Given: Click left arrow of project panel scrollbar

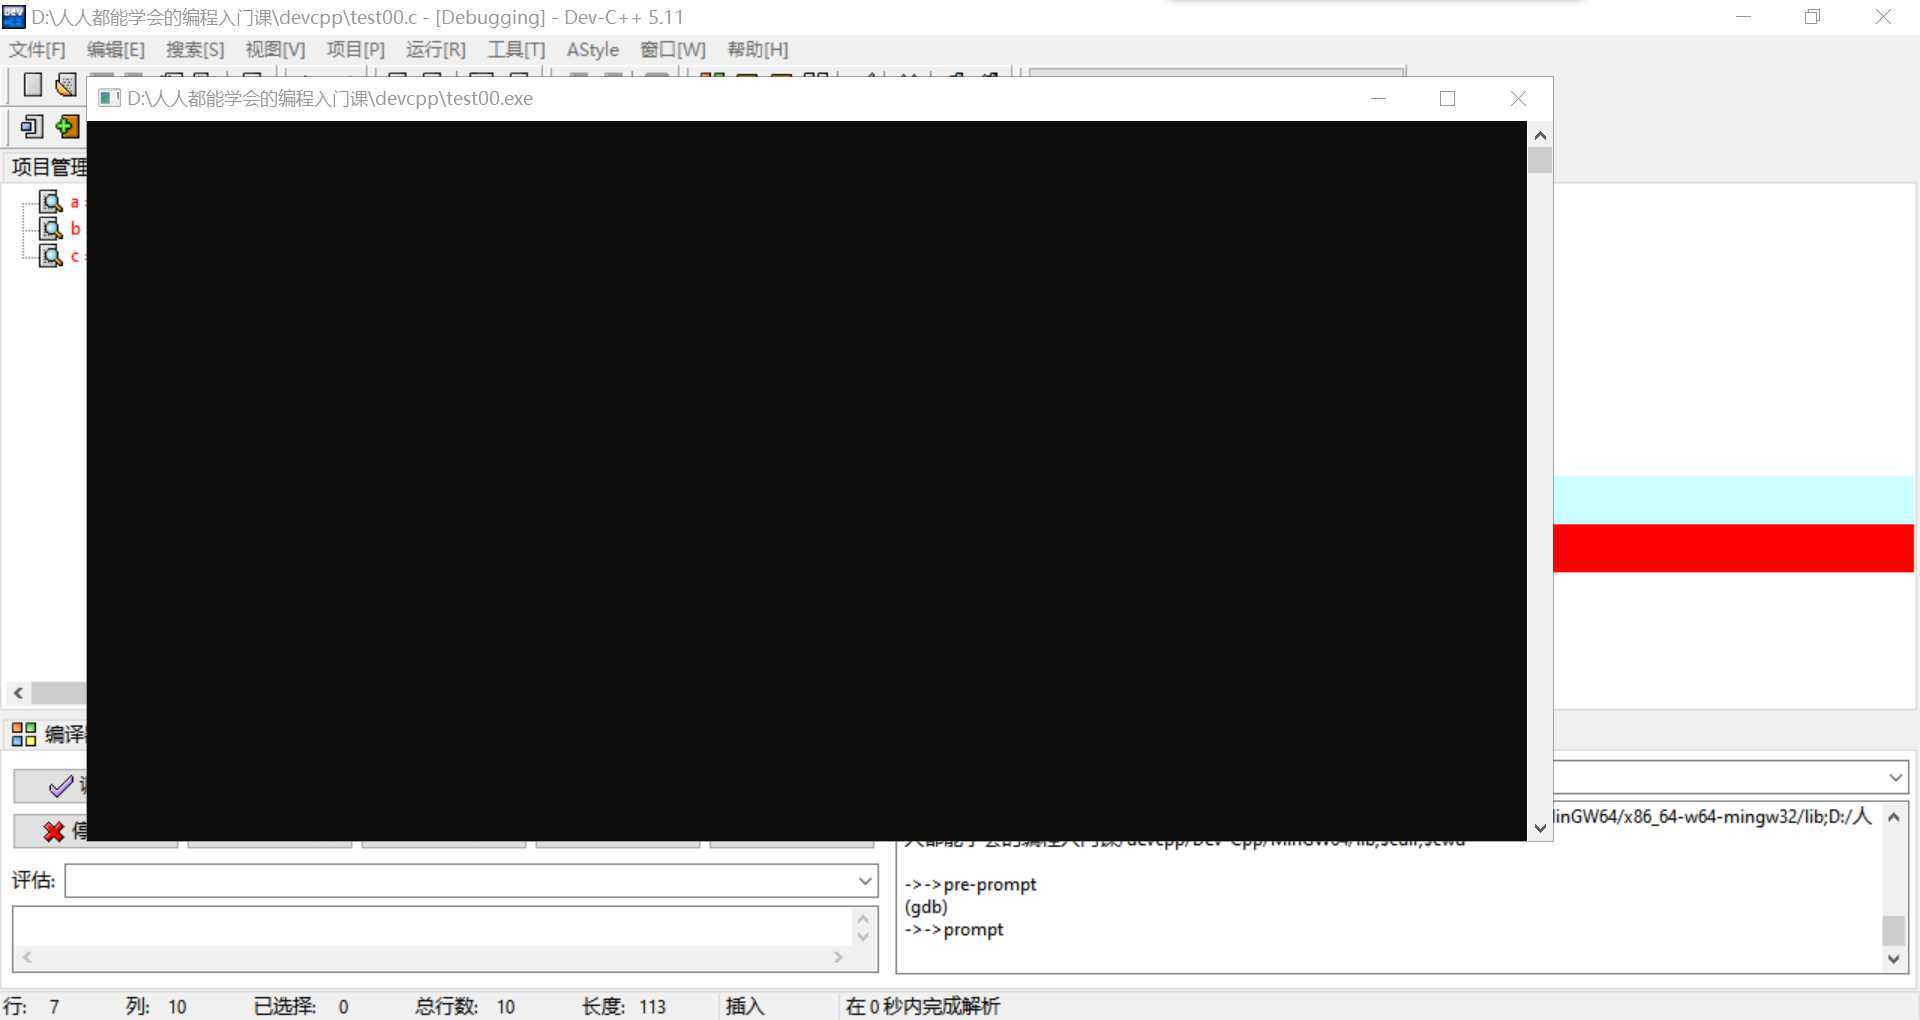Looking at the screenshot, I should (18, 693).
